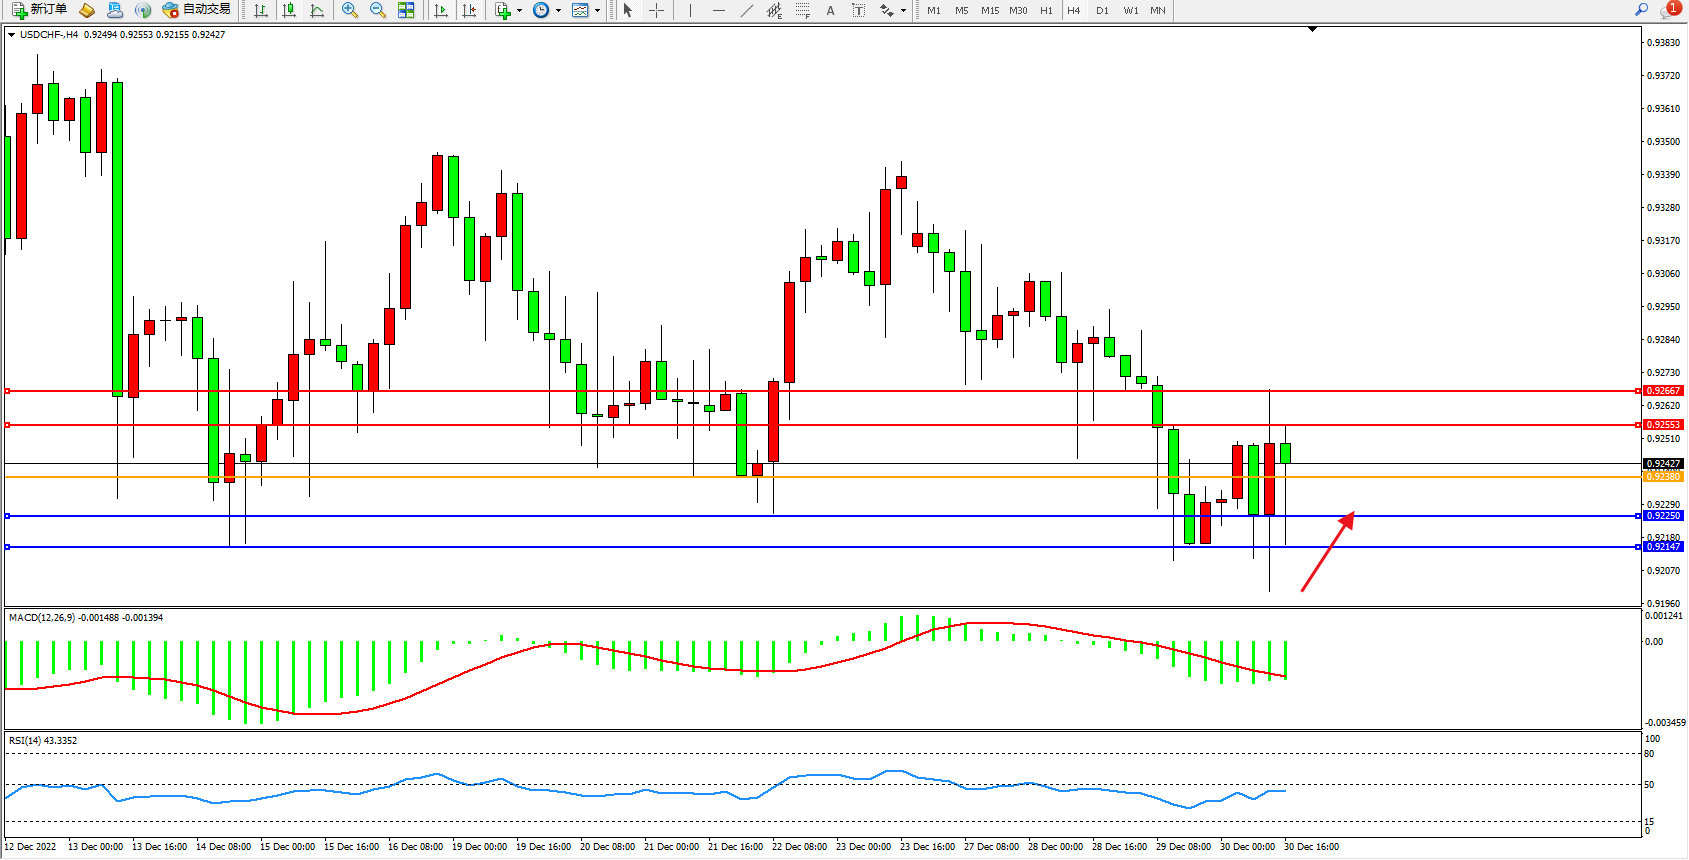Toggle the AutoTrading button

(x=197, y=10)
